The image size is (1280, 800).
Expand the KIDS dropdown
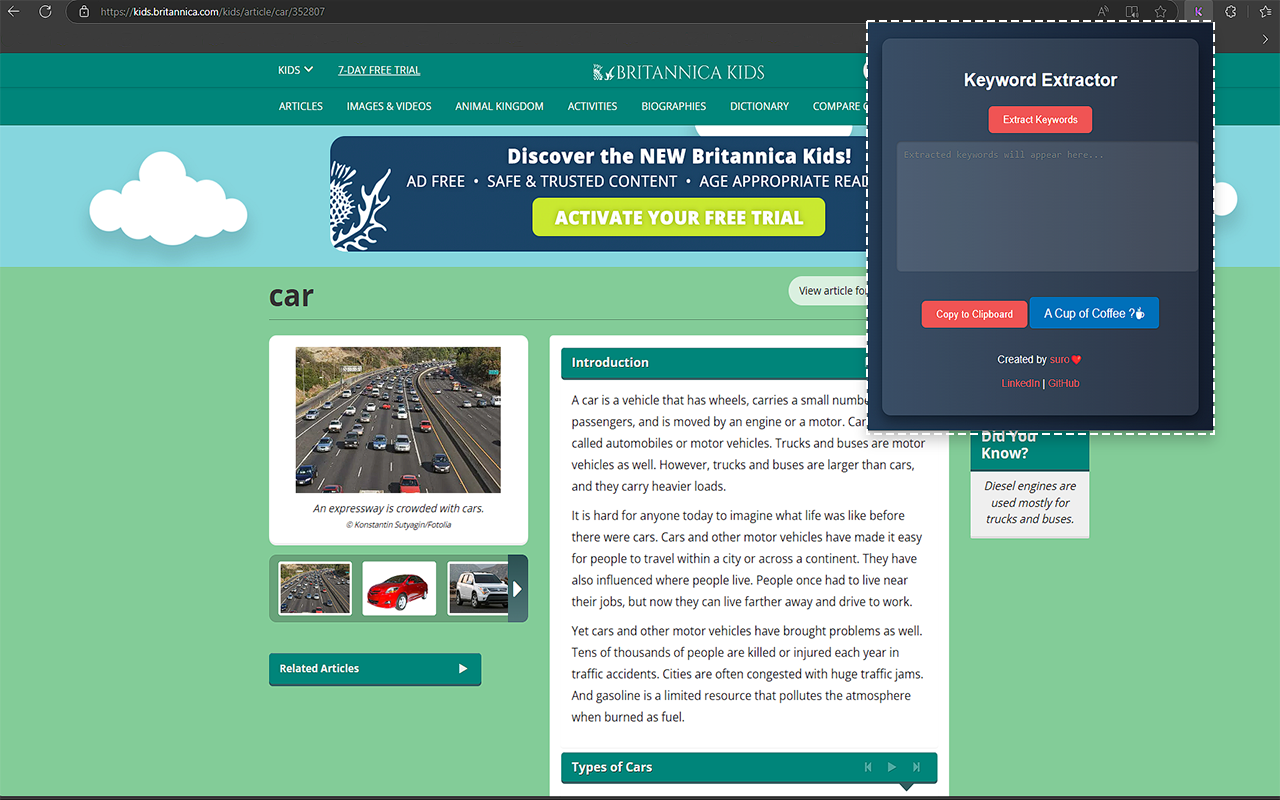pyautogui.click(x=295, y=70)
